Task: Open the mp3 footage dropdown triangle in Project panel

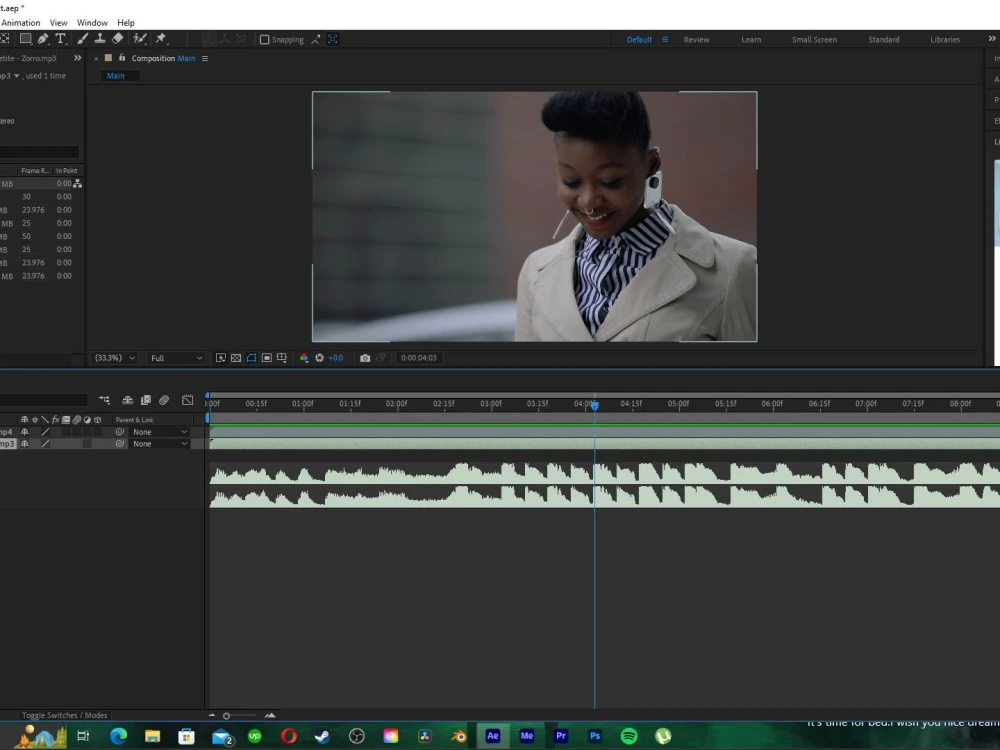Action: 17,76
